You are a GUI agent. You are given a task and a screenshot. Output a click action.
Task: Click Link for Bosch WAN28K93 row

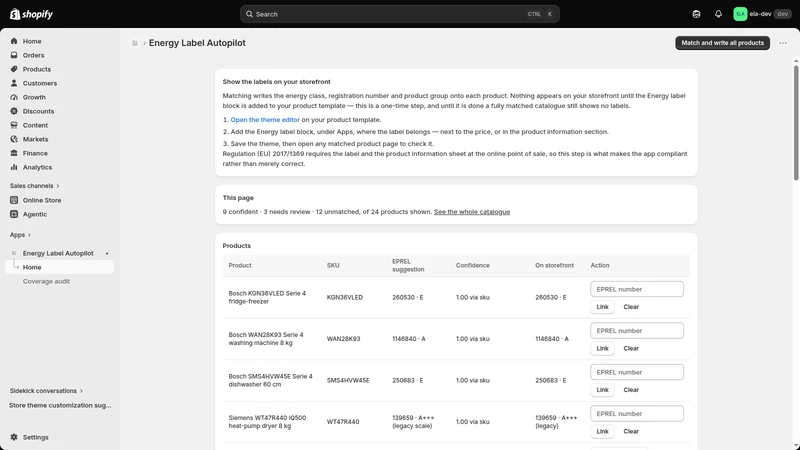click(603, 348)
